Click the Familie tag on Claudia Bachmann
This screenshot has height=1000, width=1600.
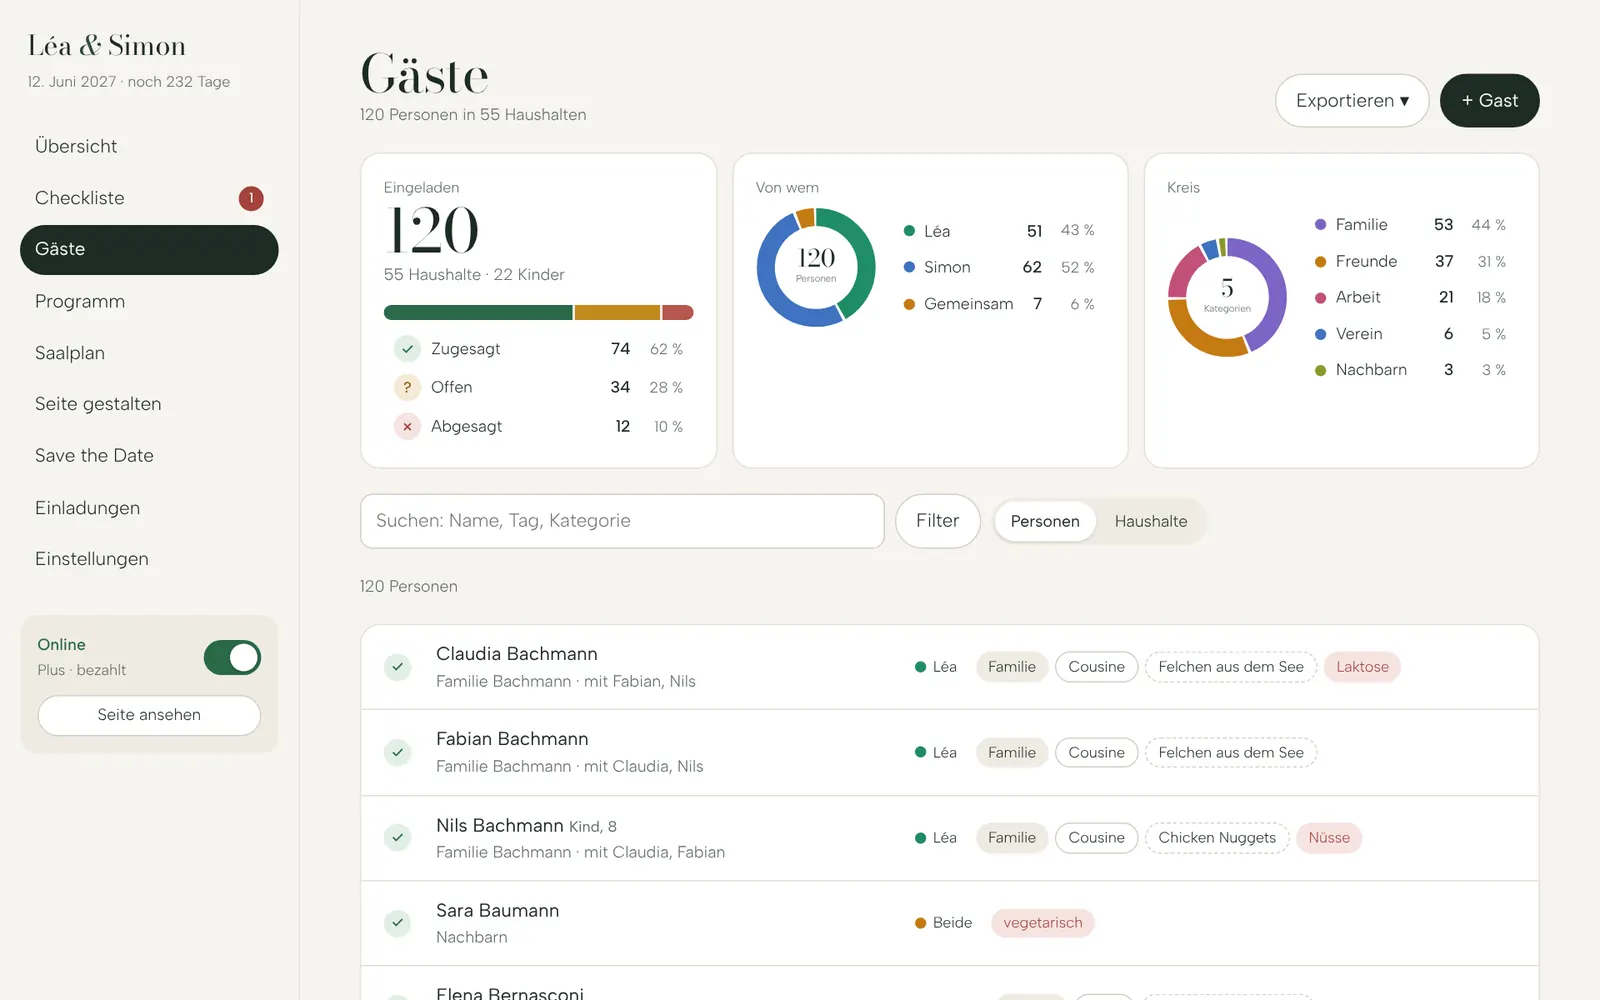point(1012,667)
